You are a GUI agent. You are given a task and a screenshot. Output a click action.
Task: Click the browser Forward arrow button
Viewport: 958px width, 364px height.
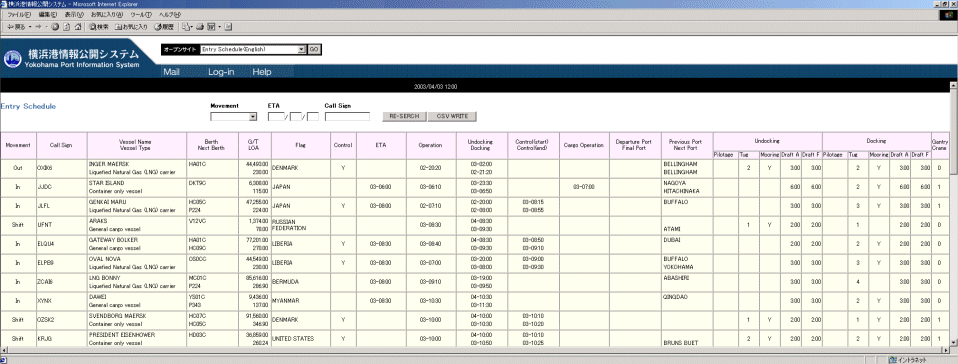click(x=37, y=27)
